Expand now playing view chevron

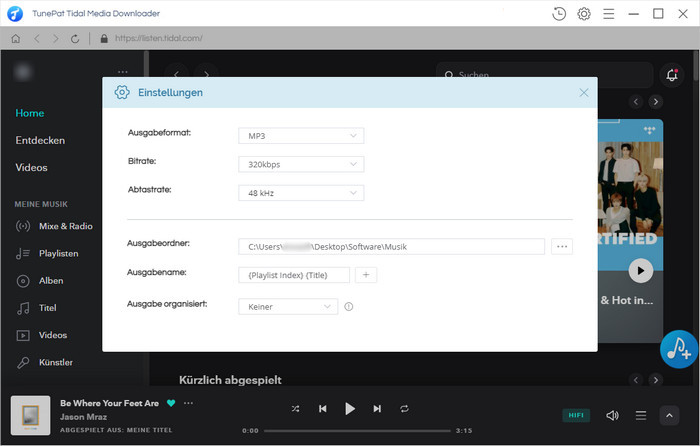pyautogui.click(x=669, y=416)
